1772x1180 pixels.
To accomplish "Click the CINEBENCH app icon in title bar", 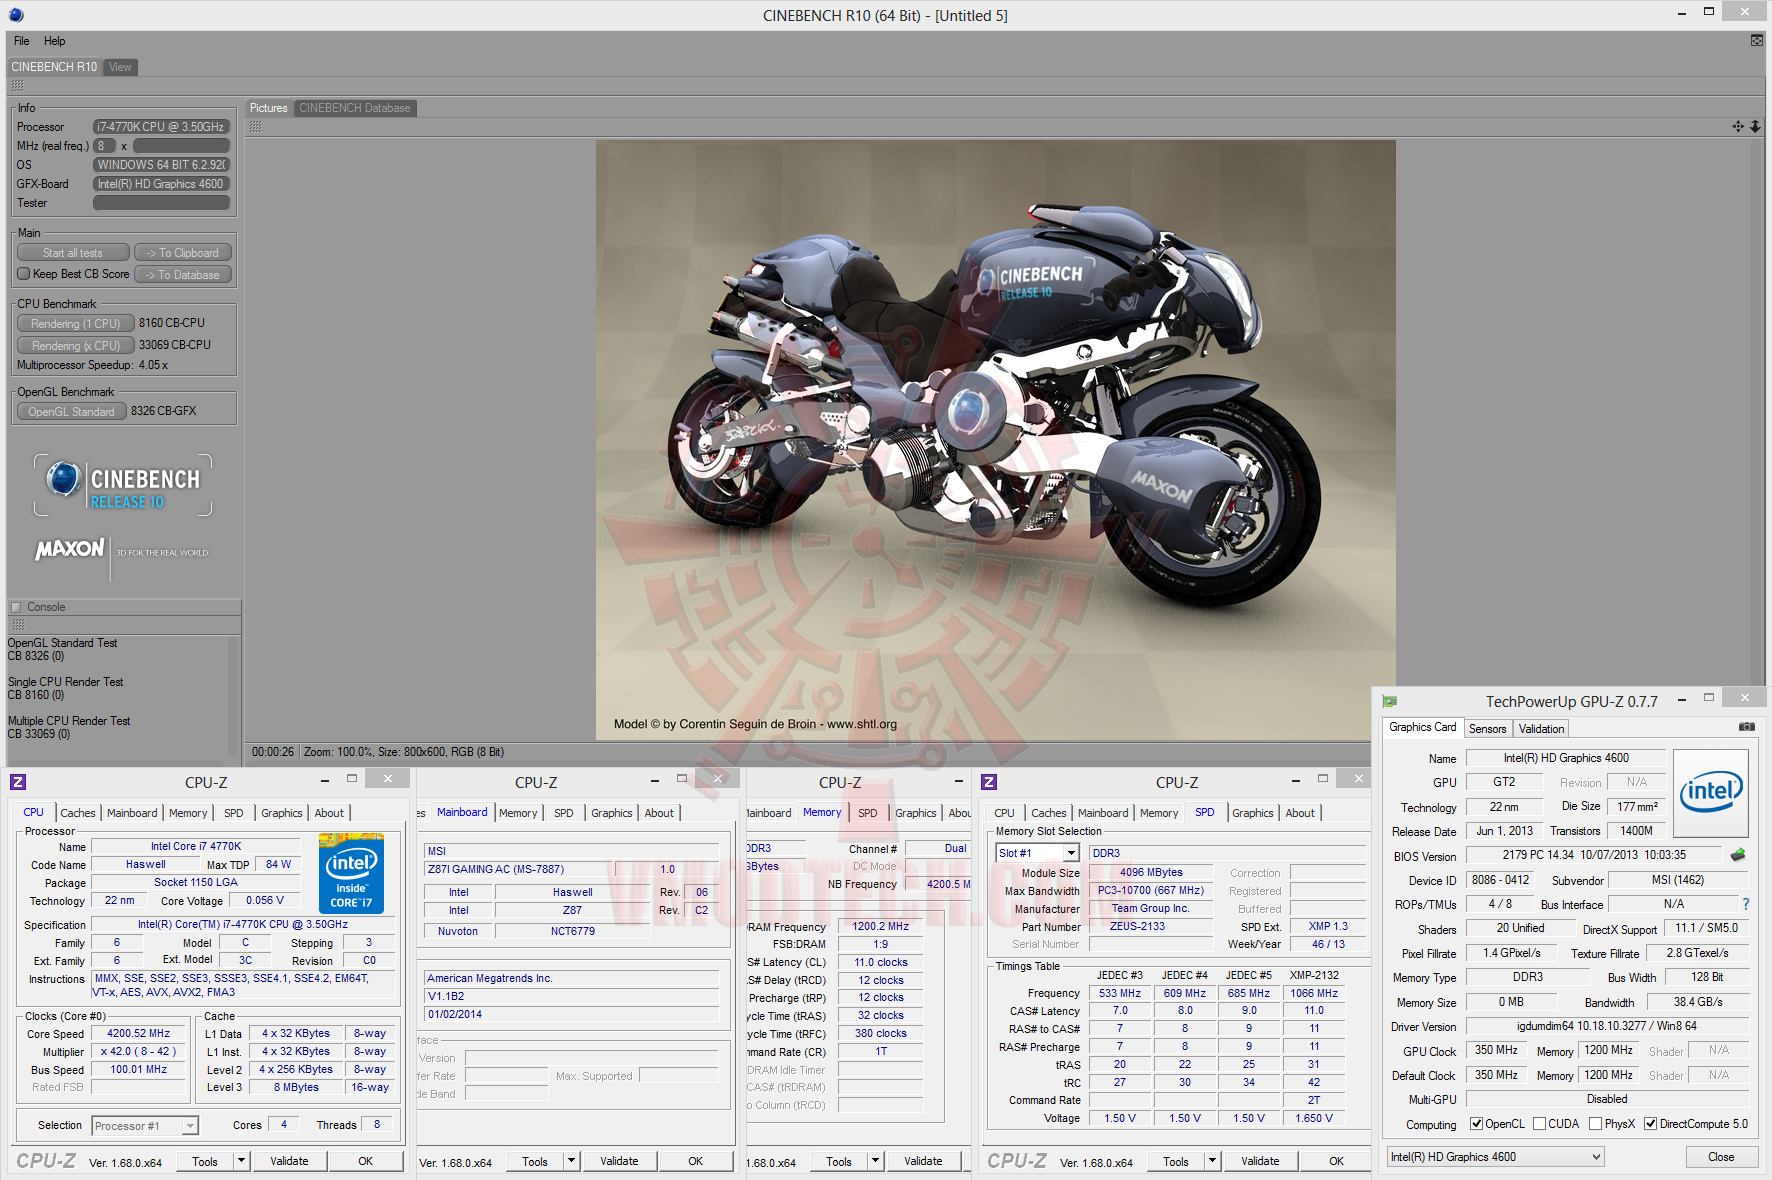I will click(15, 15).
